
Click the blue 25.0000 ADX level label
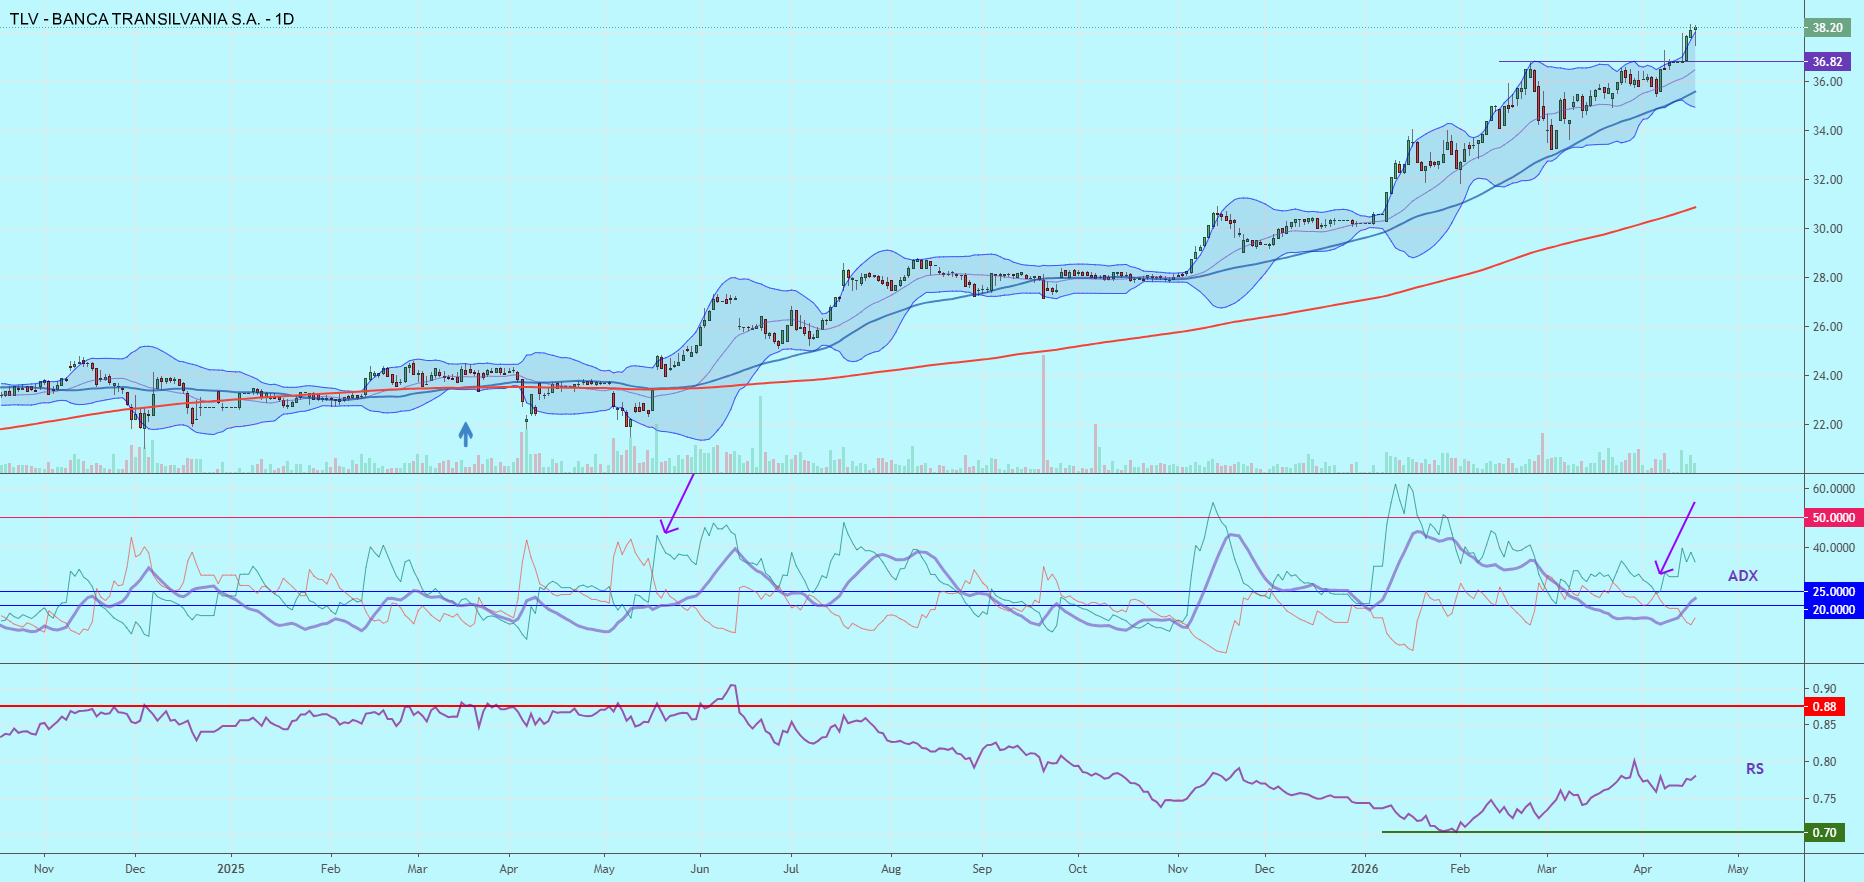coord(1833,592)
